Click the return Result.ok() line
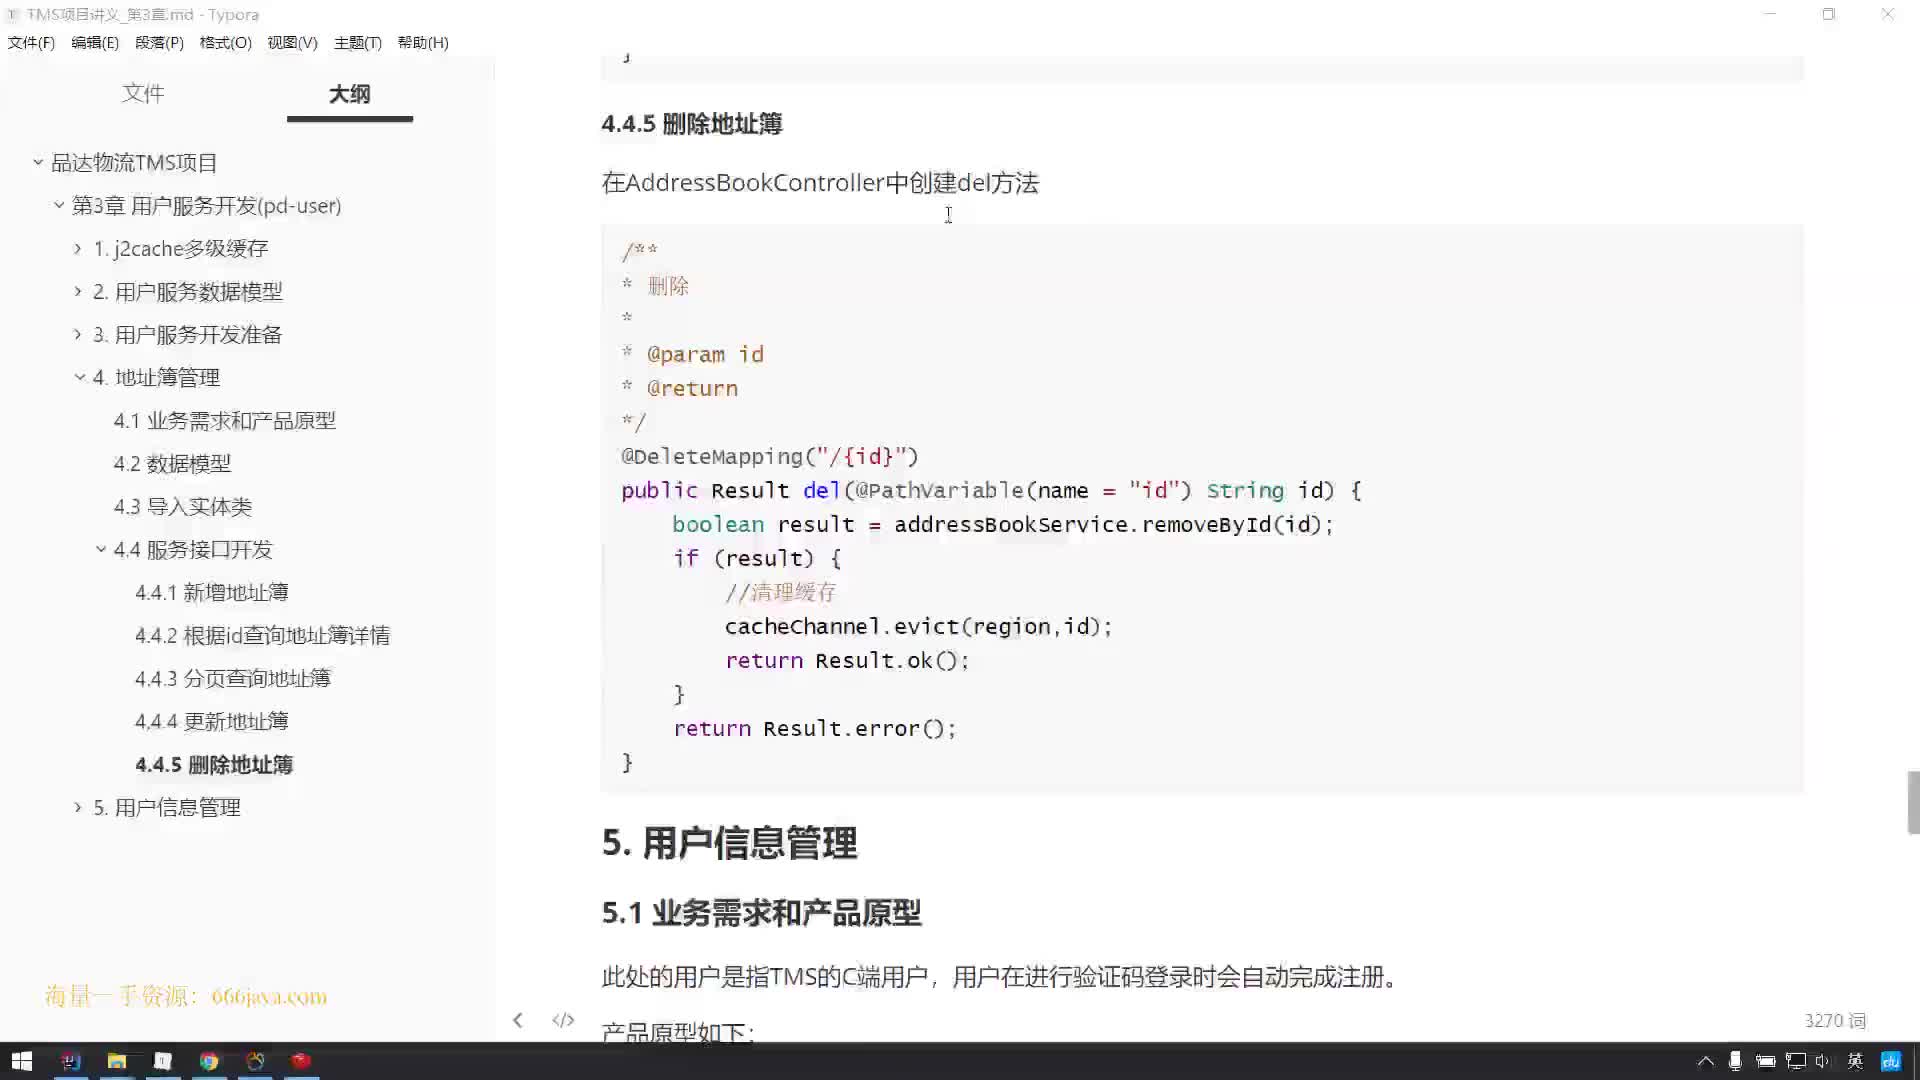 pyautogui.click(x=847, y=661)
